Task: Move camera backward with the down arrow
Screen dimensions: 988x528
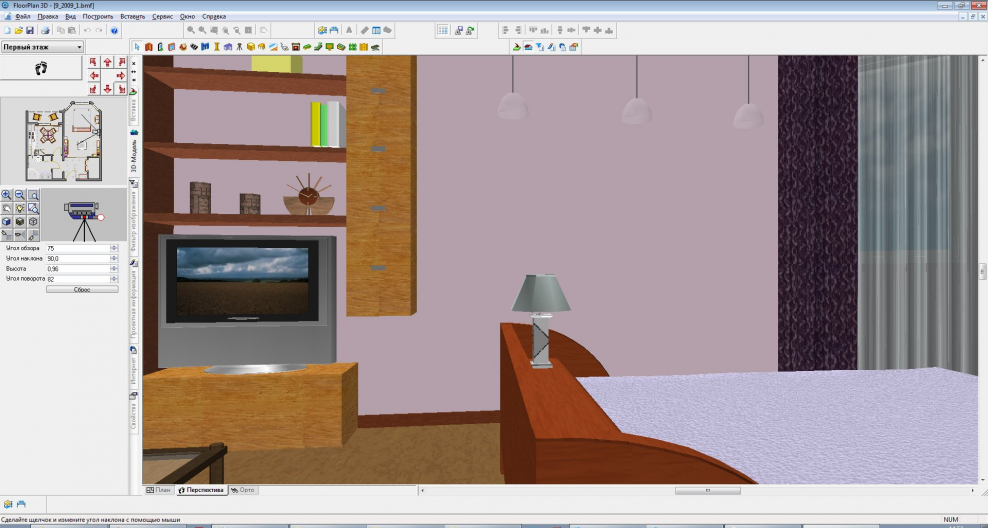Action: pyautogui.click(x=107, y=89)
